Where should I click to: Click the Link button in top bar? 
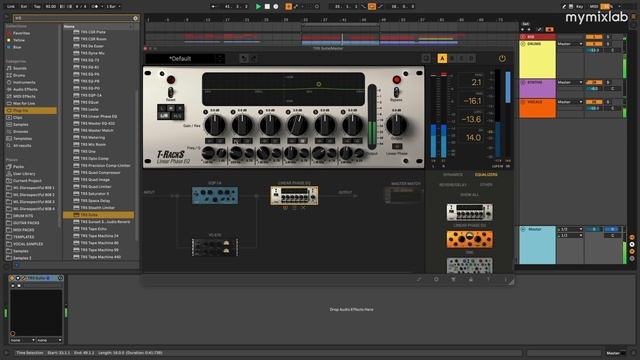[11, 7]
